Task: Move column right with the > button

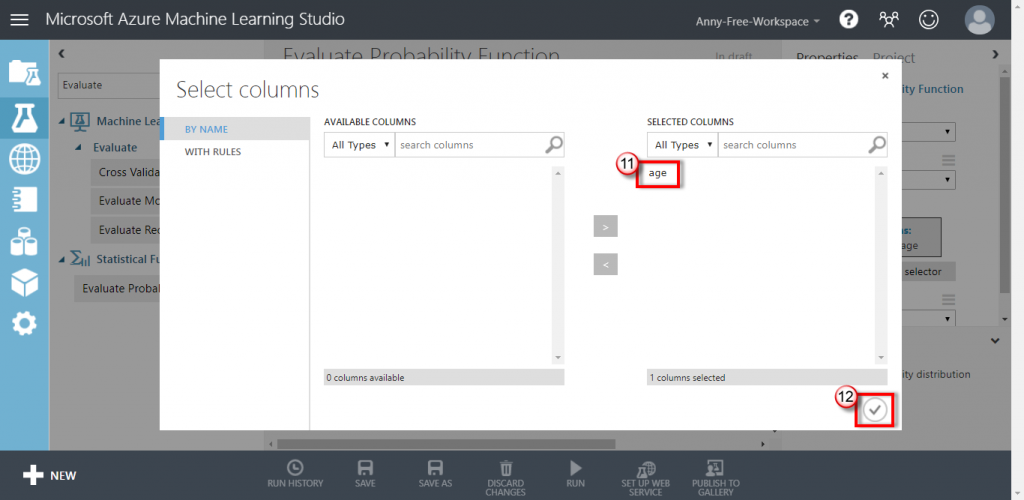Action: (x=605, y=227)
